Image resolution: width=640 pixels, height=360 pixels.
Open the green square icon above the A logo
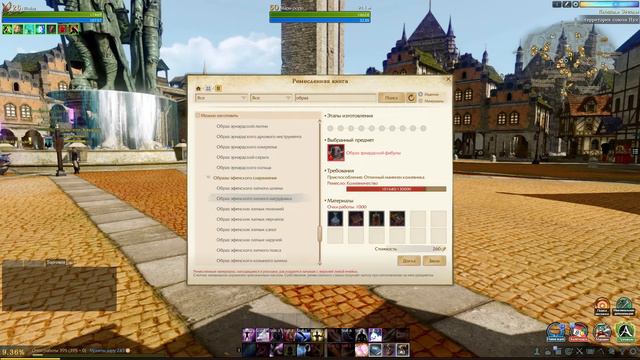tap(624, 307)
